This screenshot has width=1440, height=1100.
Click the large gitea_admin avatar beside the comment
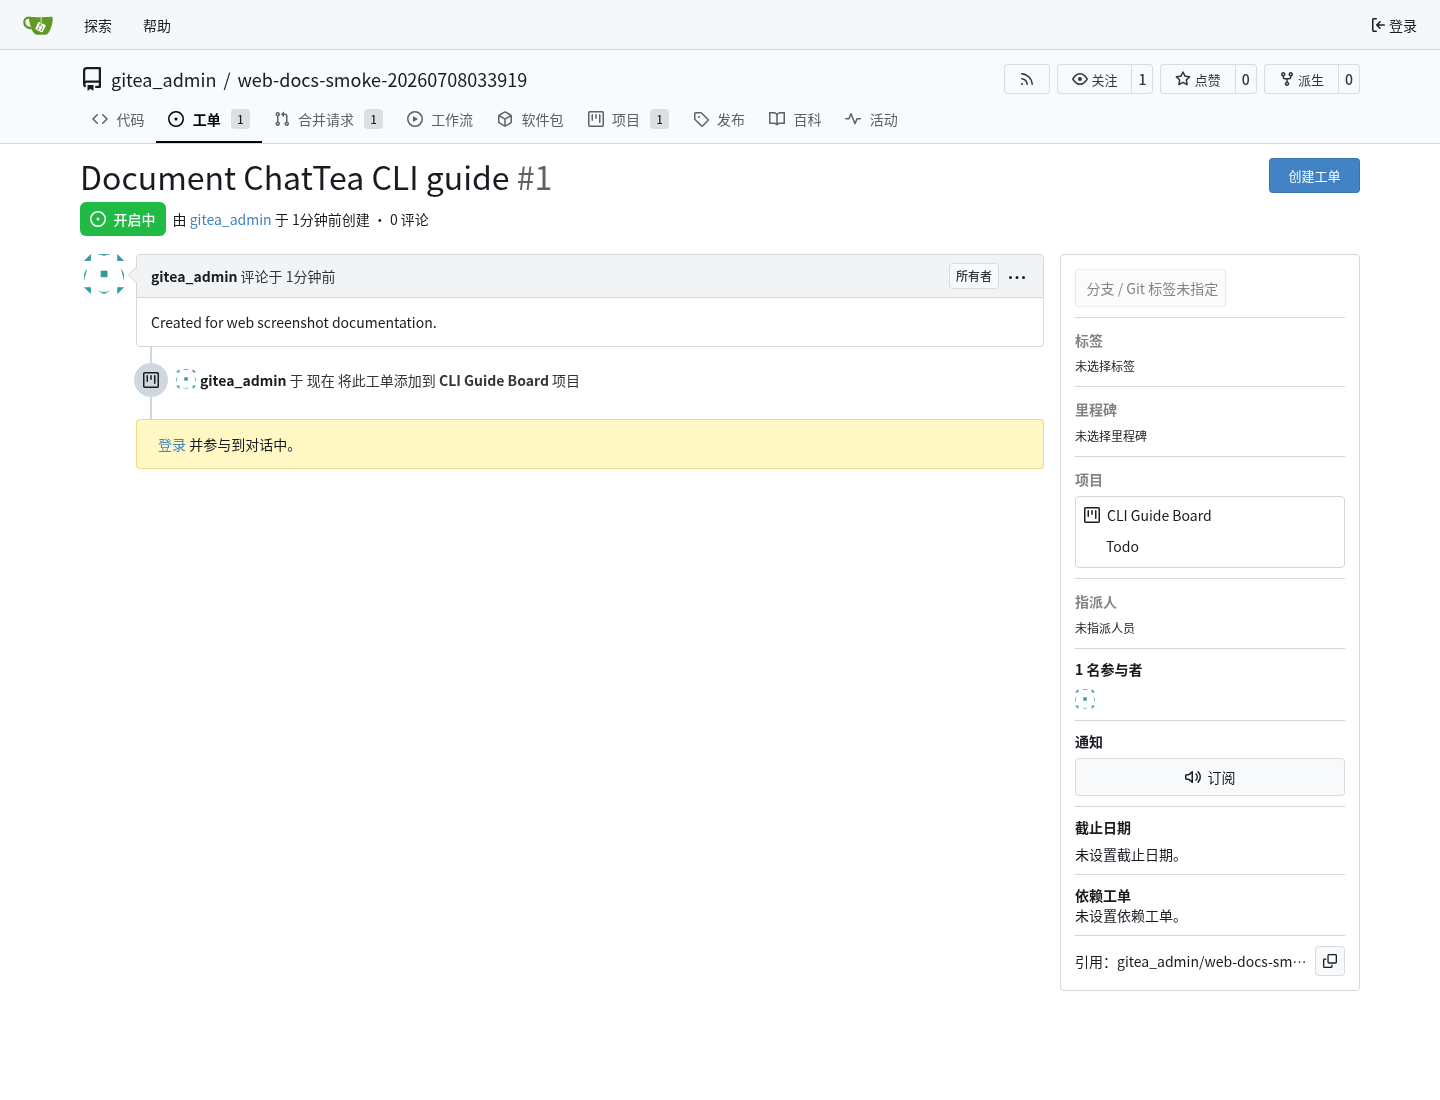coord(104,274)
